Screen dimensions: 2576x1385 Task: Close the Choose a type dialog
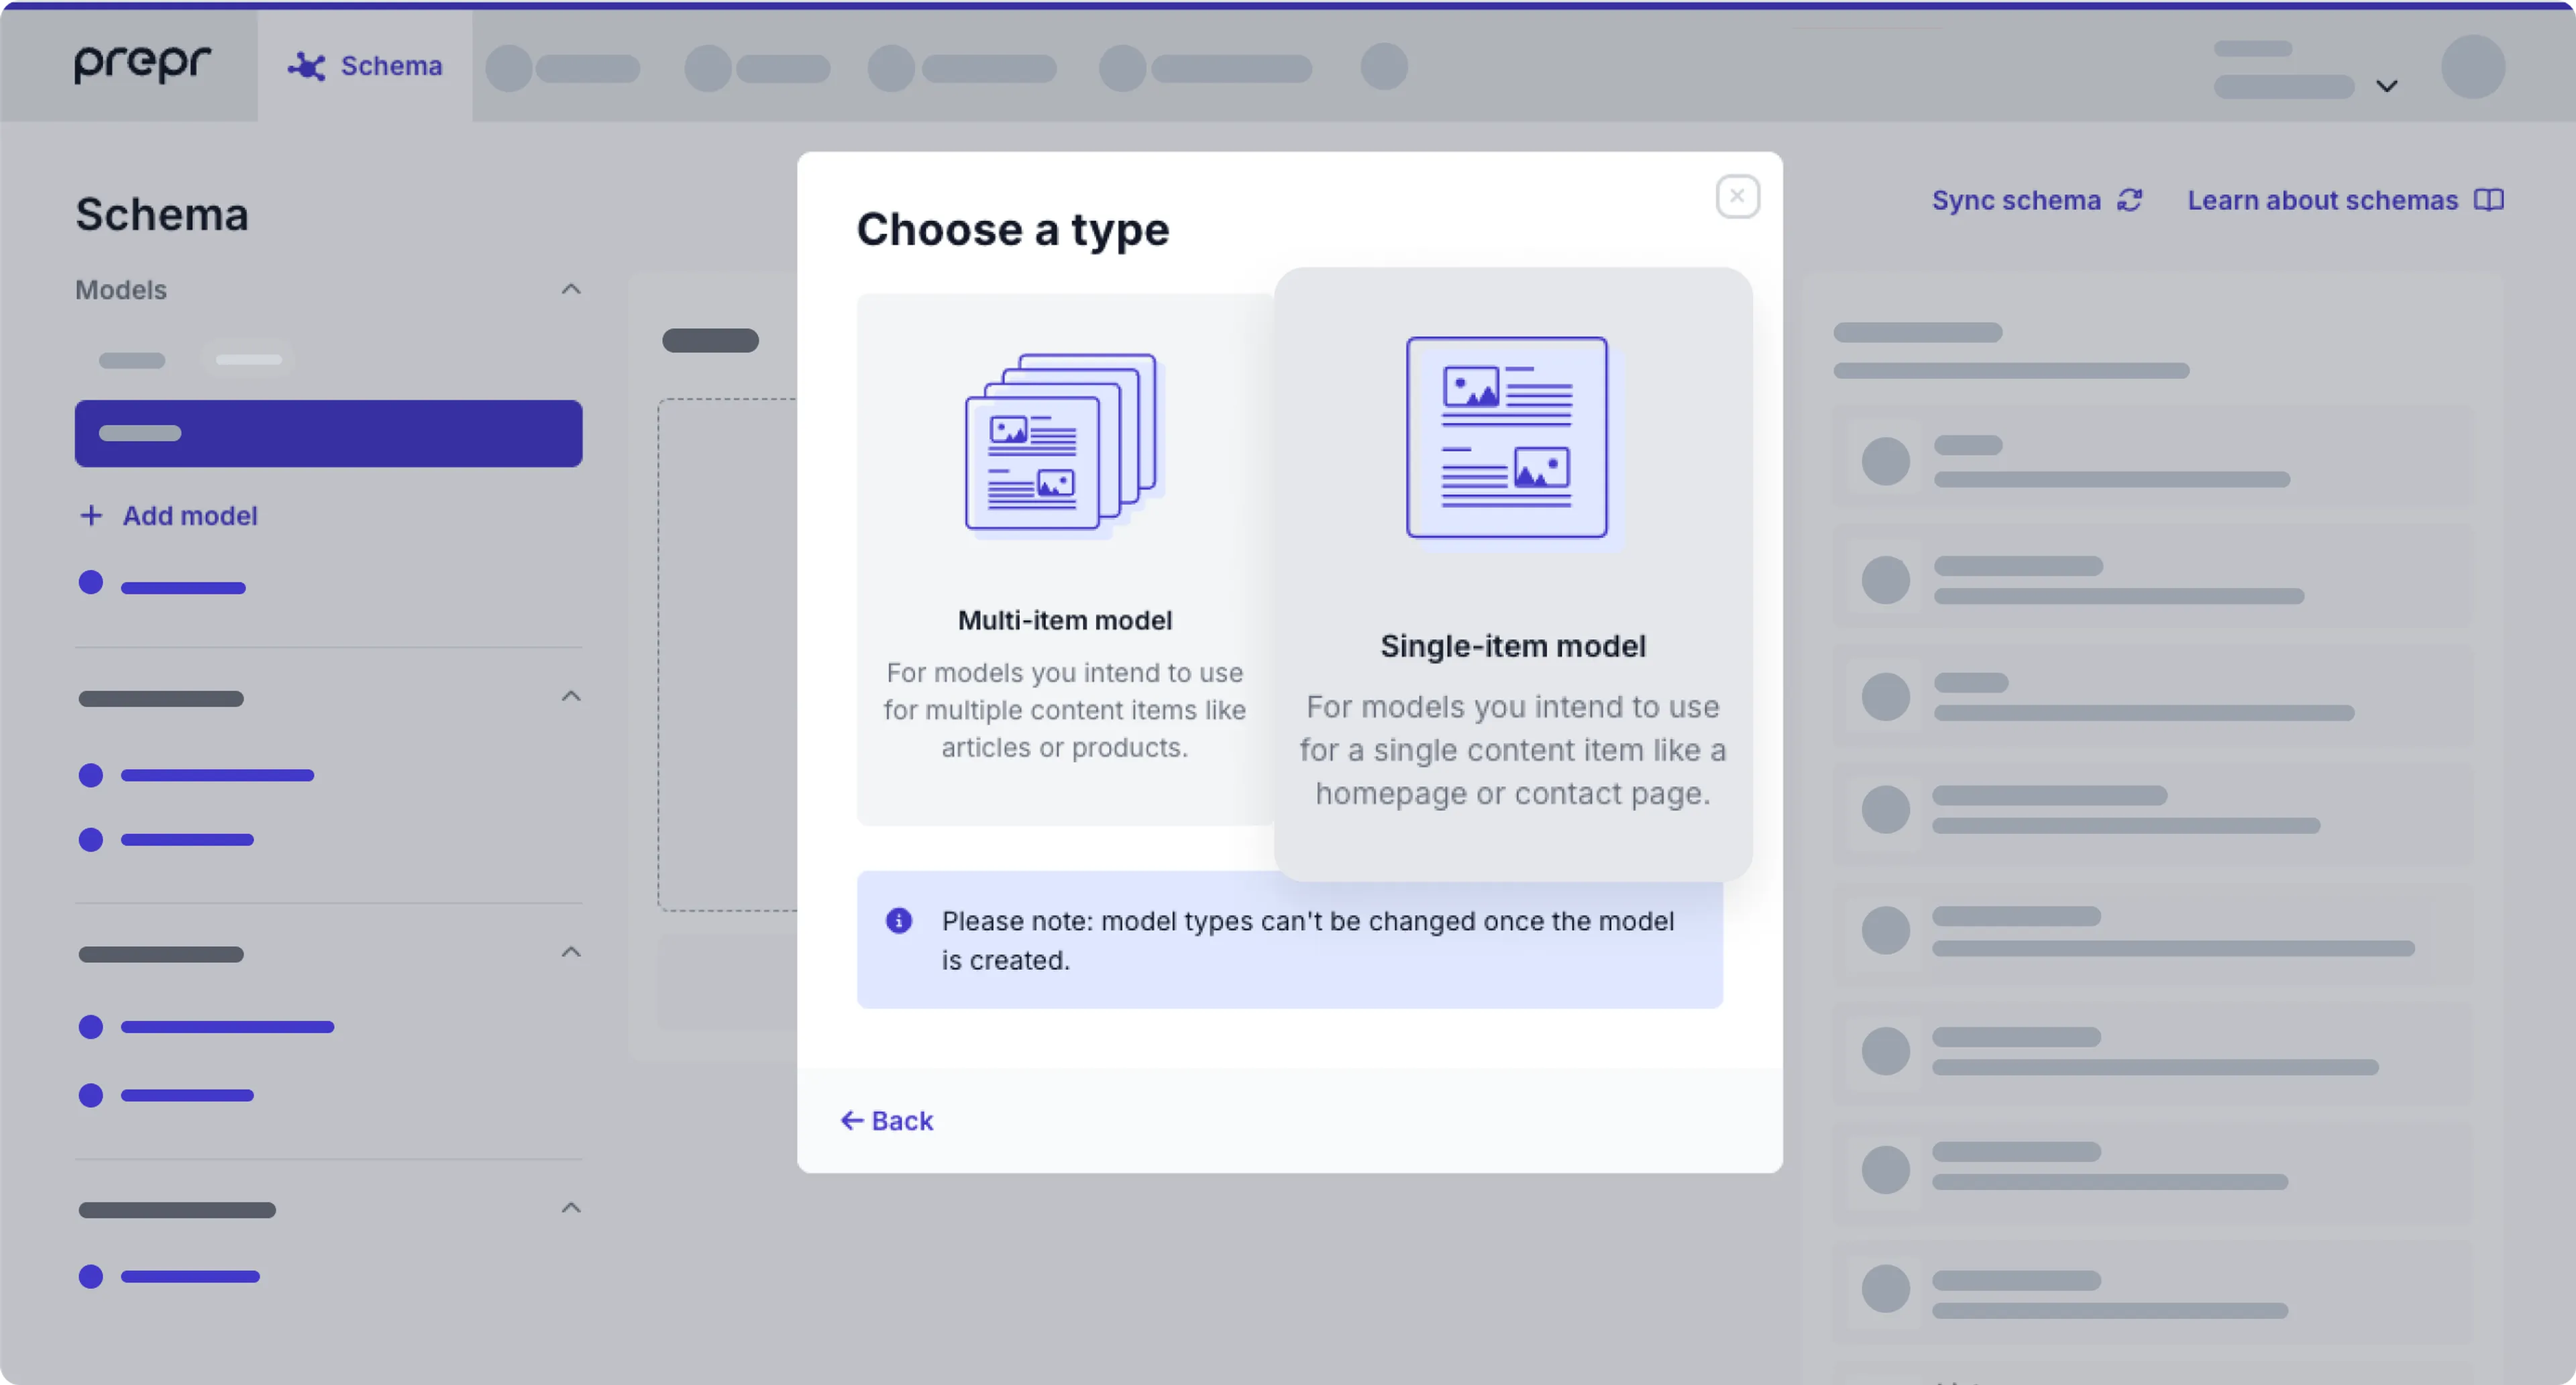pyautogui.click(x=1737, y=196)
